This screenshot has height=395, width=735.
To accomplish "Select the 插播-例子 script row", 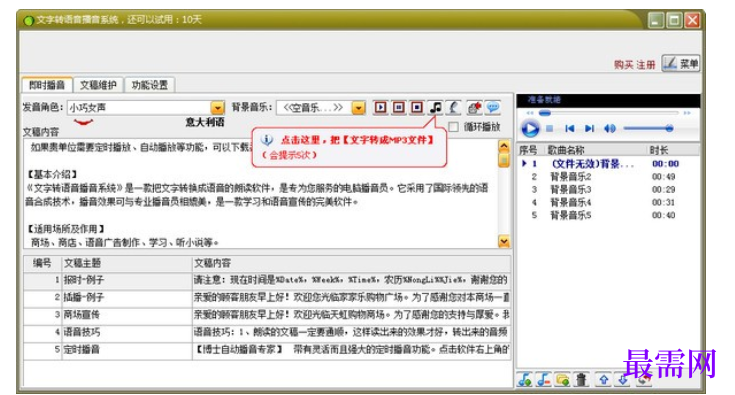I will pos(267,298).
